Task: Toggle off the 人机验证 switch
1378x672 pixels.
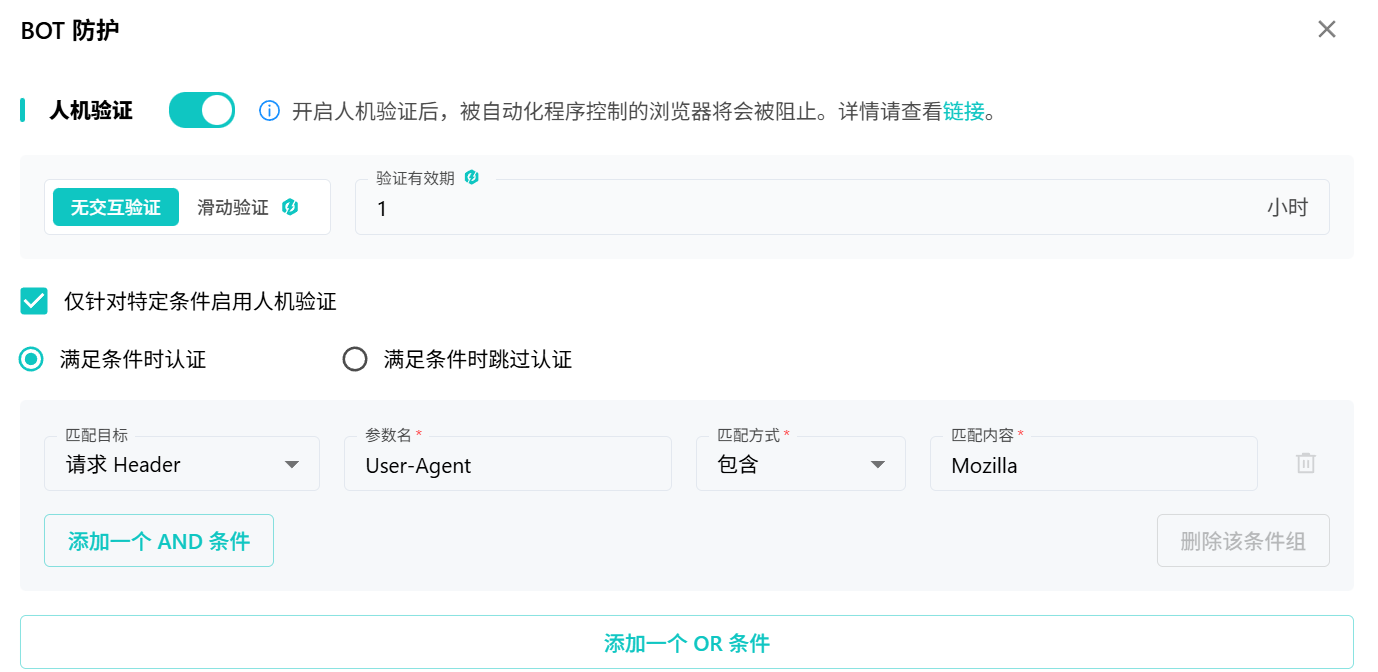Action: (201, 110)
